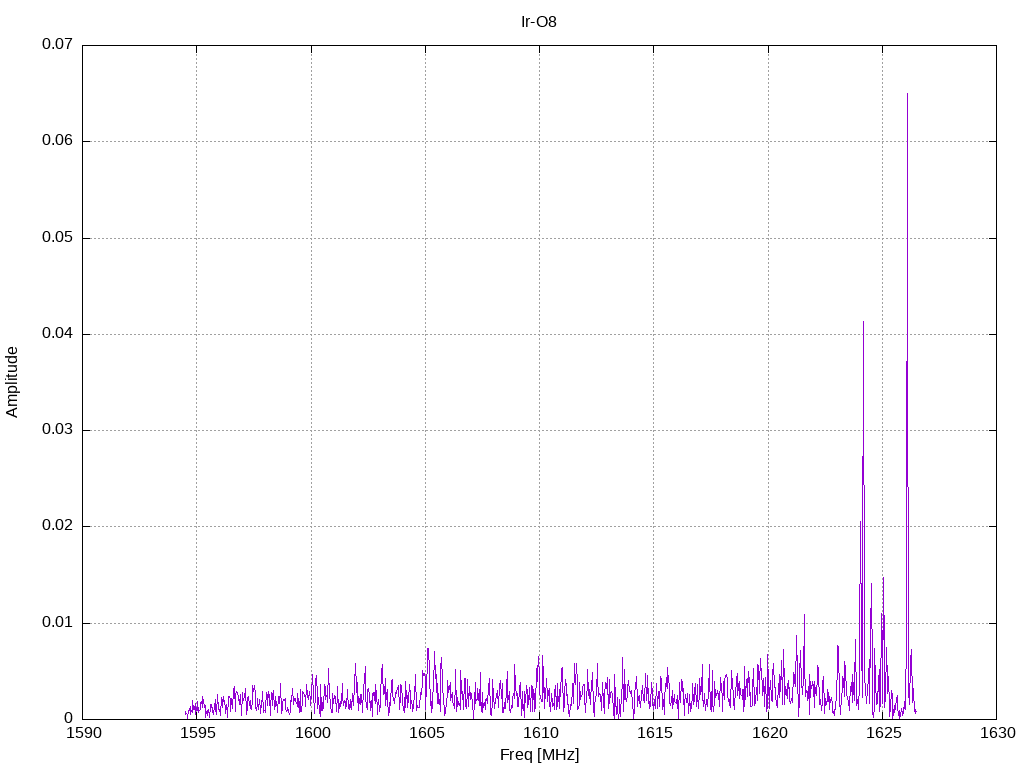Click the 1605 x-axis tick label

[x=426, y=733]
